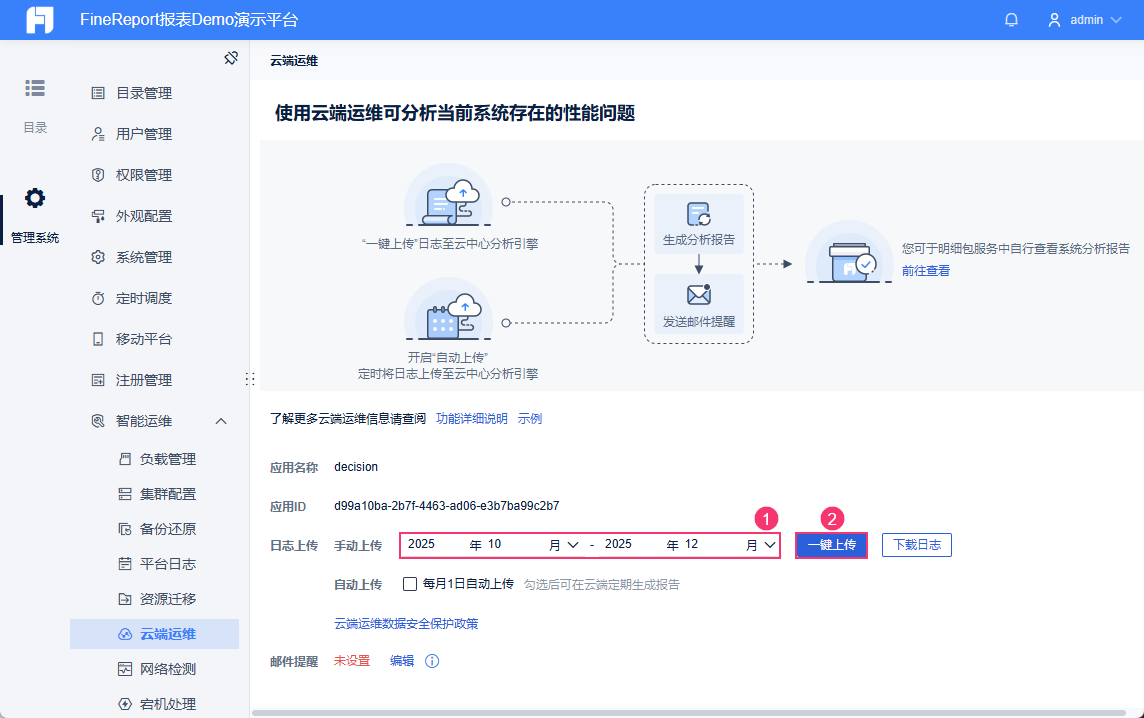Click the 发送邮件提醒 envelope icon
Screen dimensions: 1144x718
[x=698, y=294]
